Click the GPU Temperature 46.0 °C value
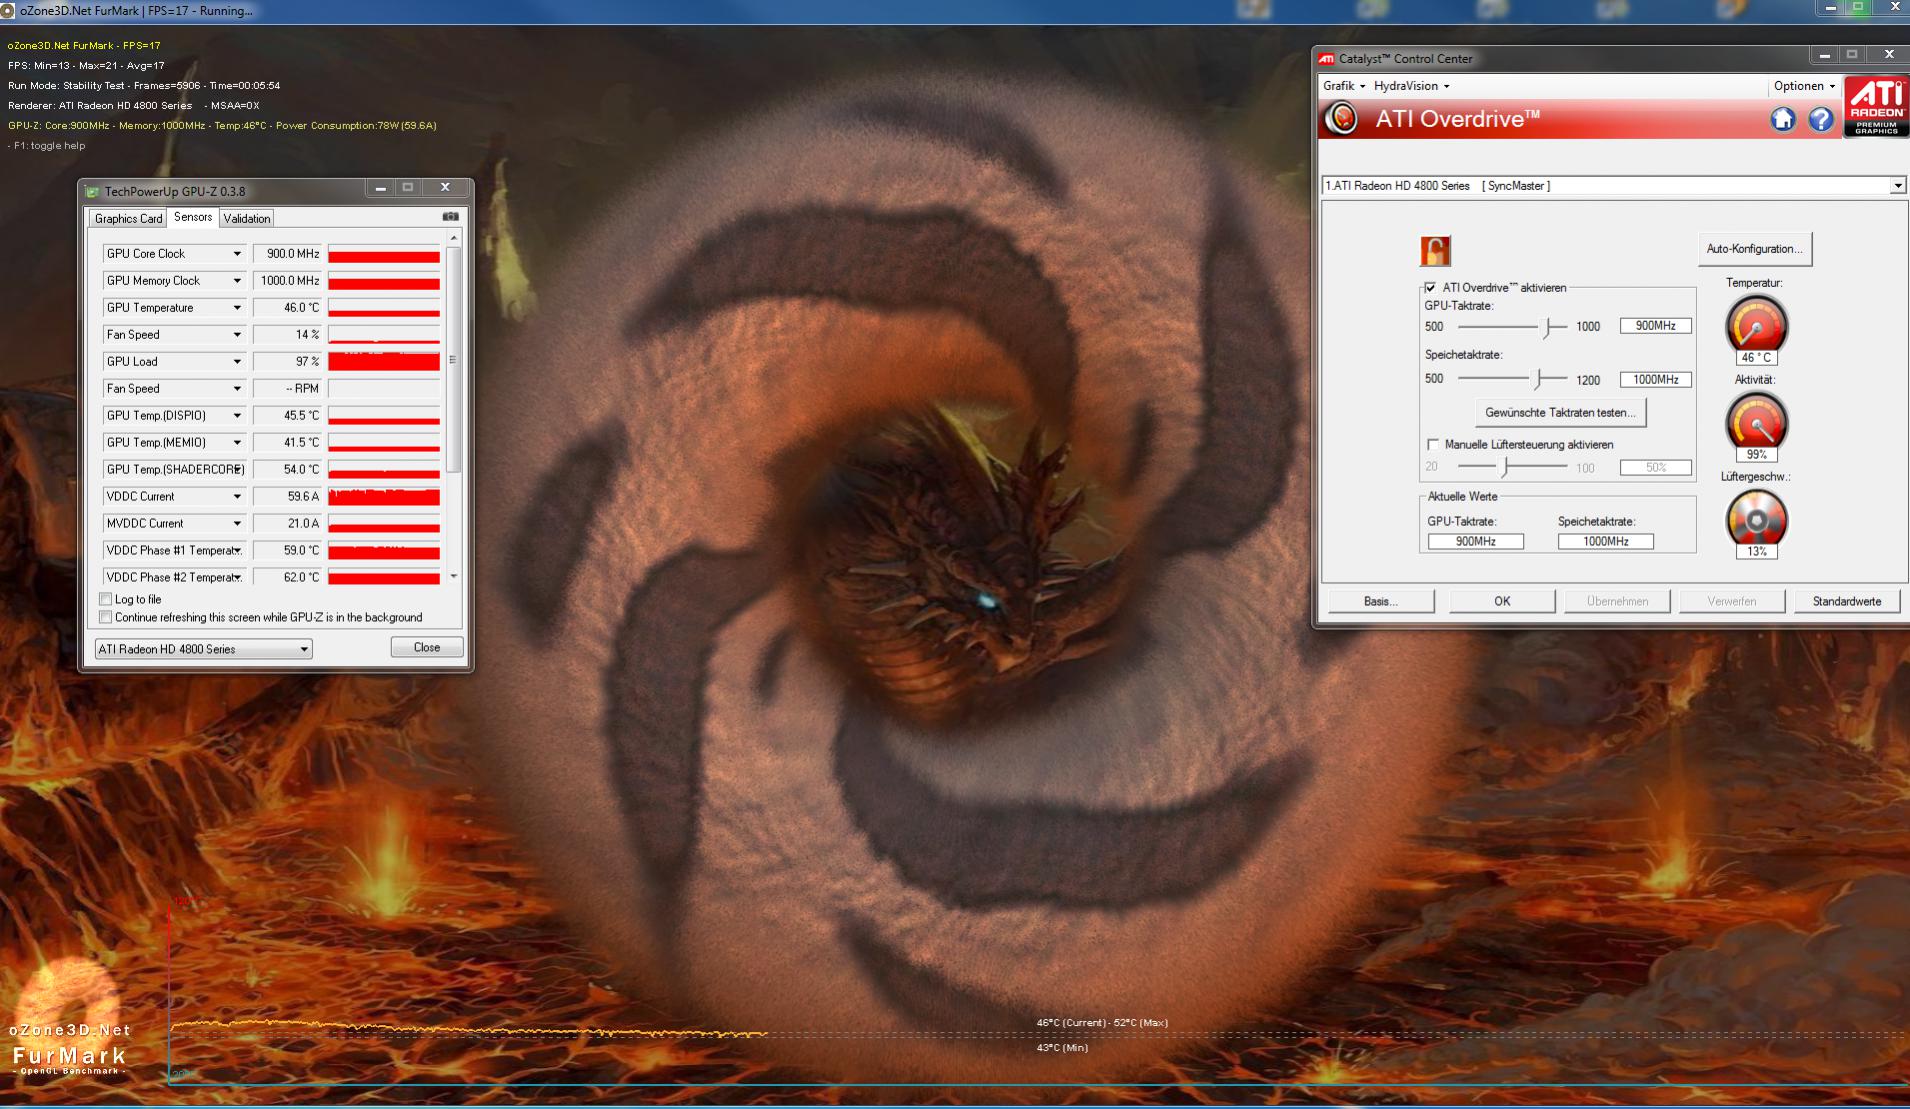Screen dimensions: 1910x1109 coord(288,308)
